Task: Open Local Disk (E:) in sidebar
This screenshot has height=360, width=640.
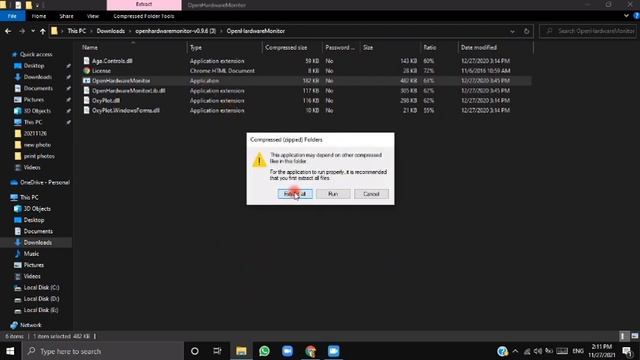Action: [41, 310]
